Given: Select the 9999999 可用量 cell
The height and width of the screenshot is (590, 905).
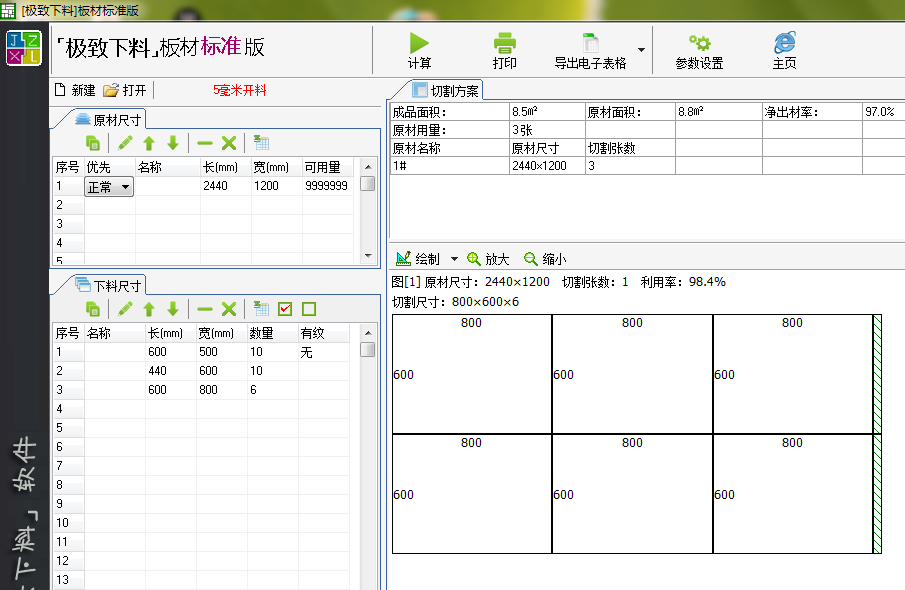Looking at the screenshot, I should pyautogui.click(x=327, y=186).
